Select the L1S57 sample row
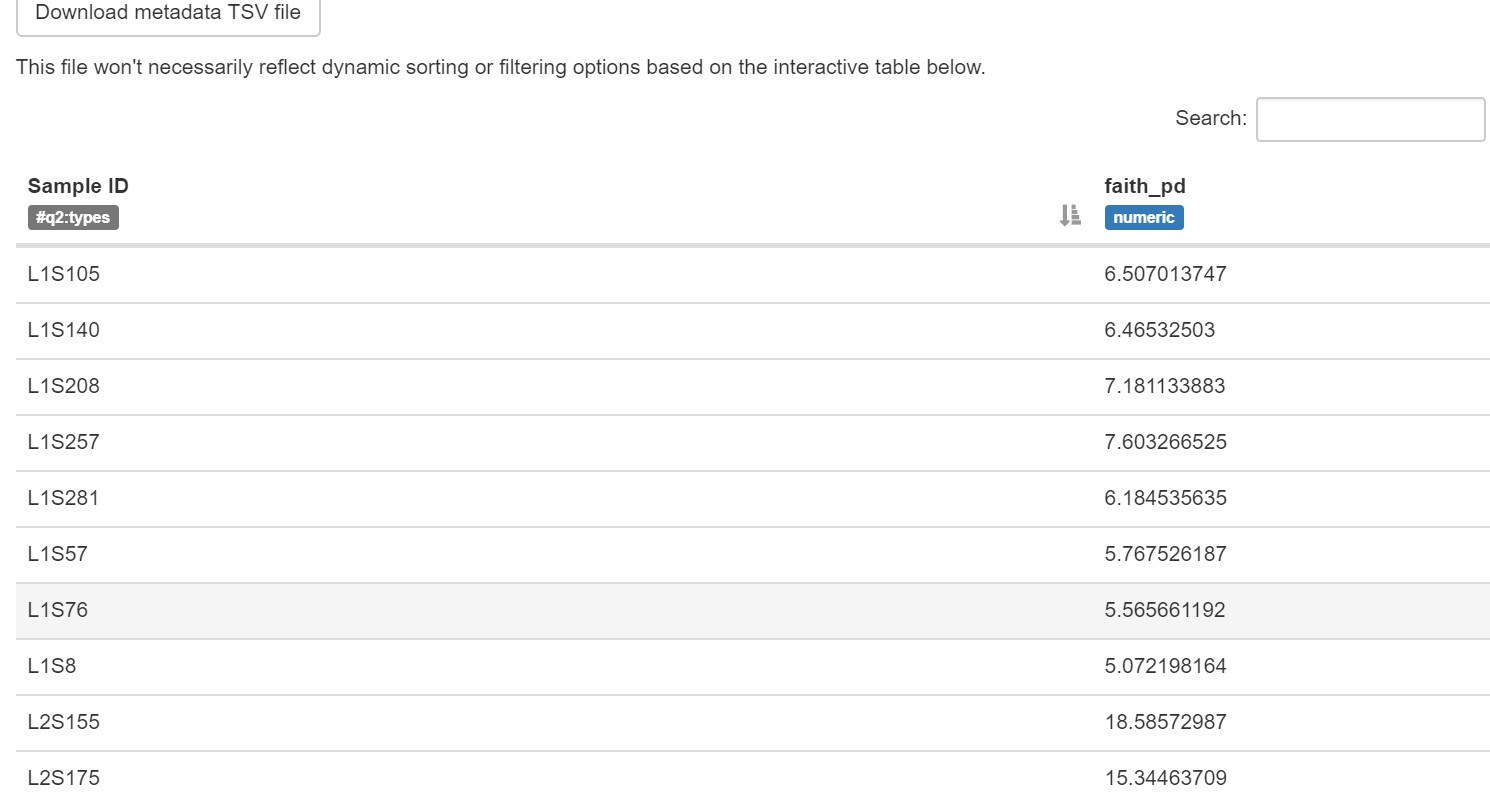This screenshot has height=805, width=1490. tap(752, 555)
